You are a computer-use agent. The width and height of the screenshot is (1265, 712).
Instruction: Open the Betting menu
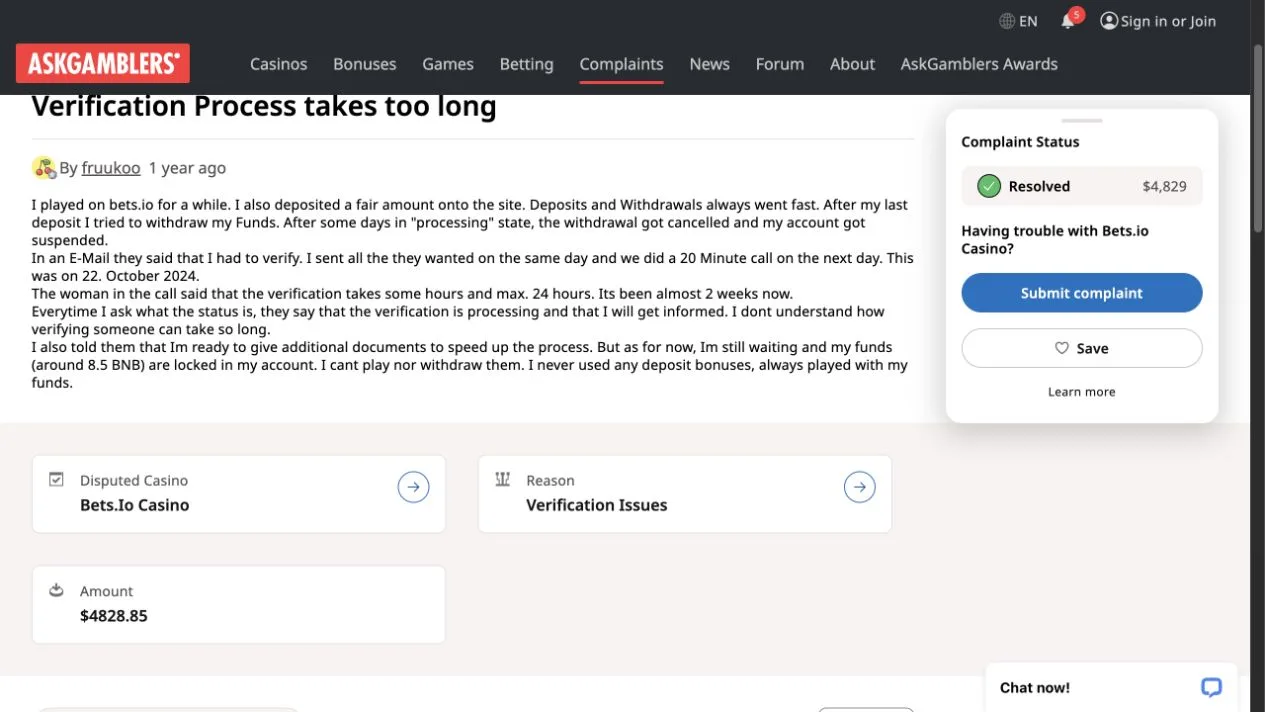pyautogui.click(x=526, y=64)
